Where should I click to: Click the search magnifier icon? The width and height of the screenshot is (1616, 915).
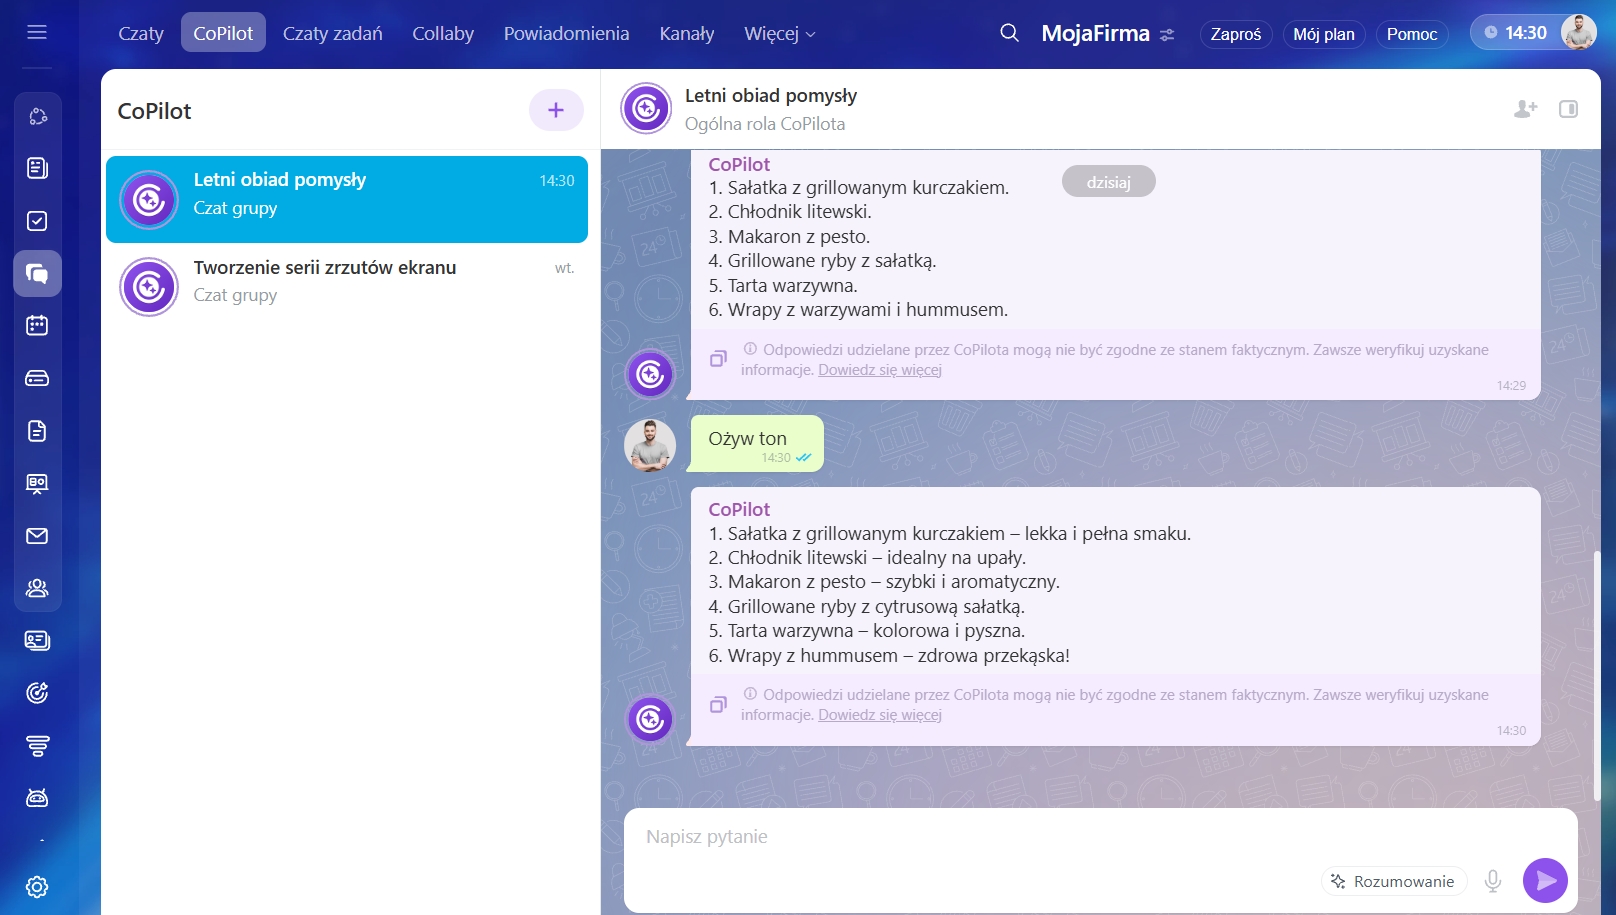point(1009,33)
